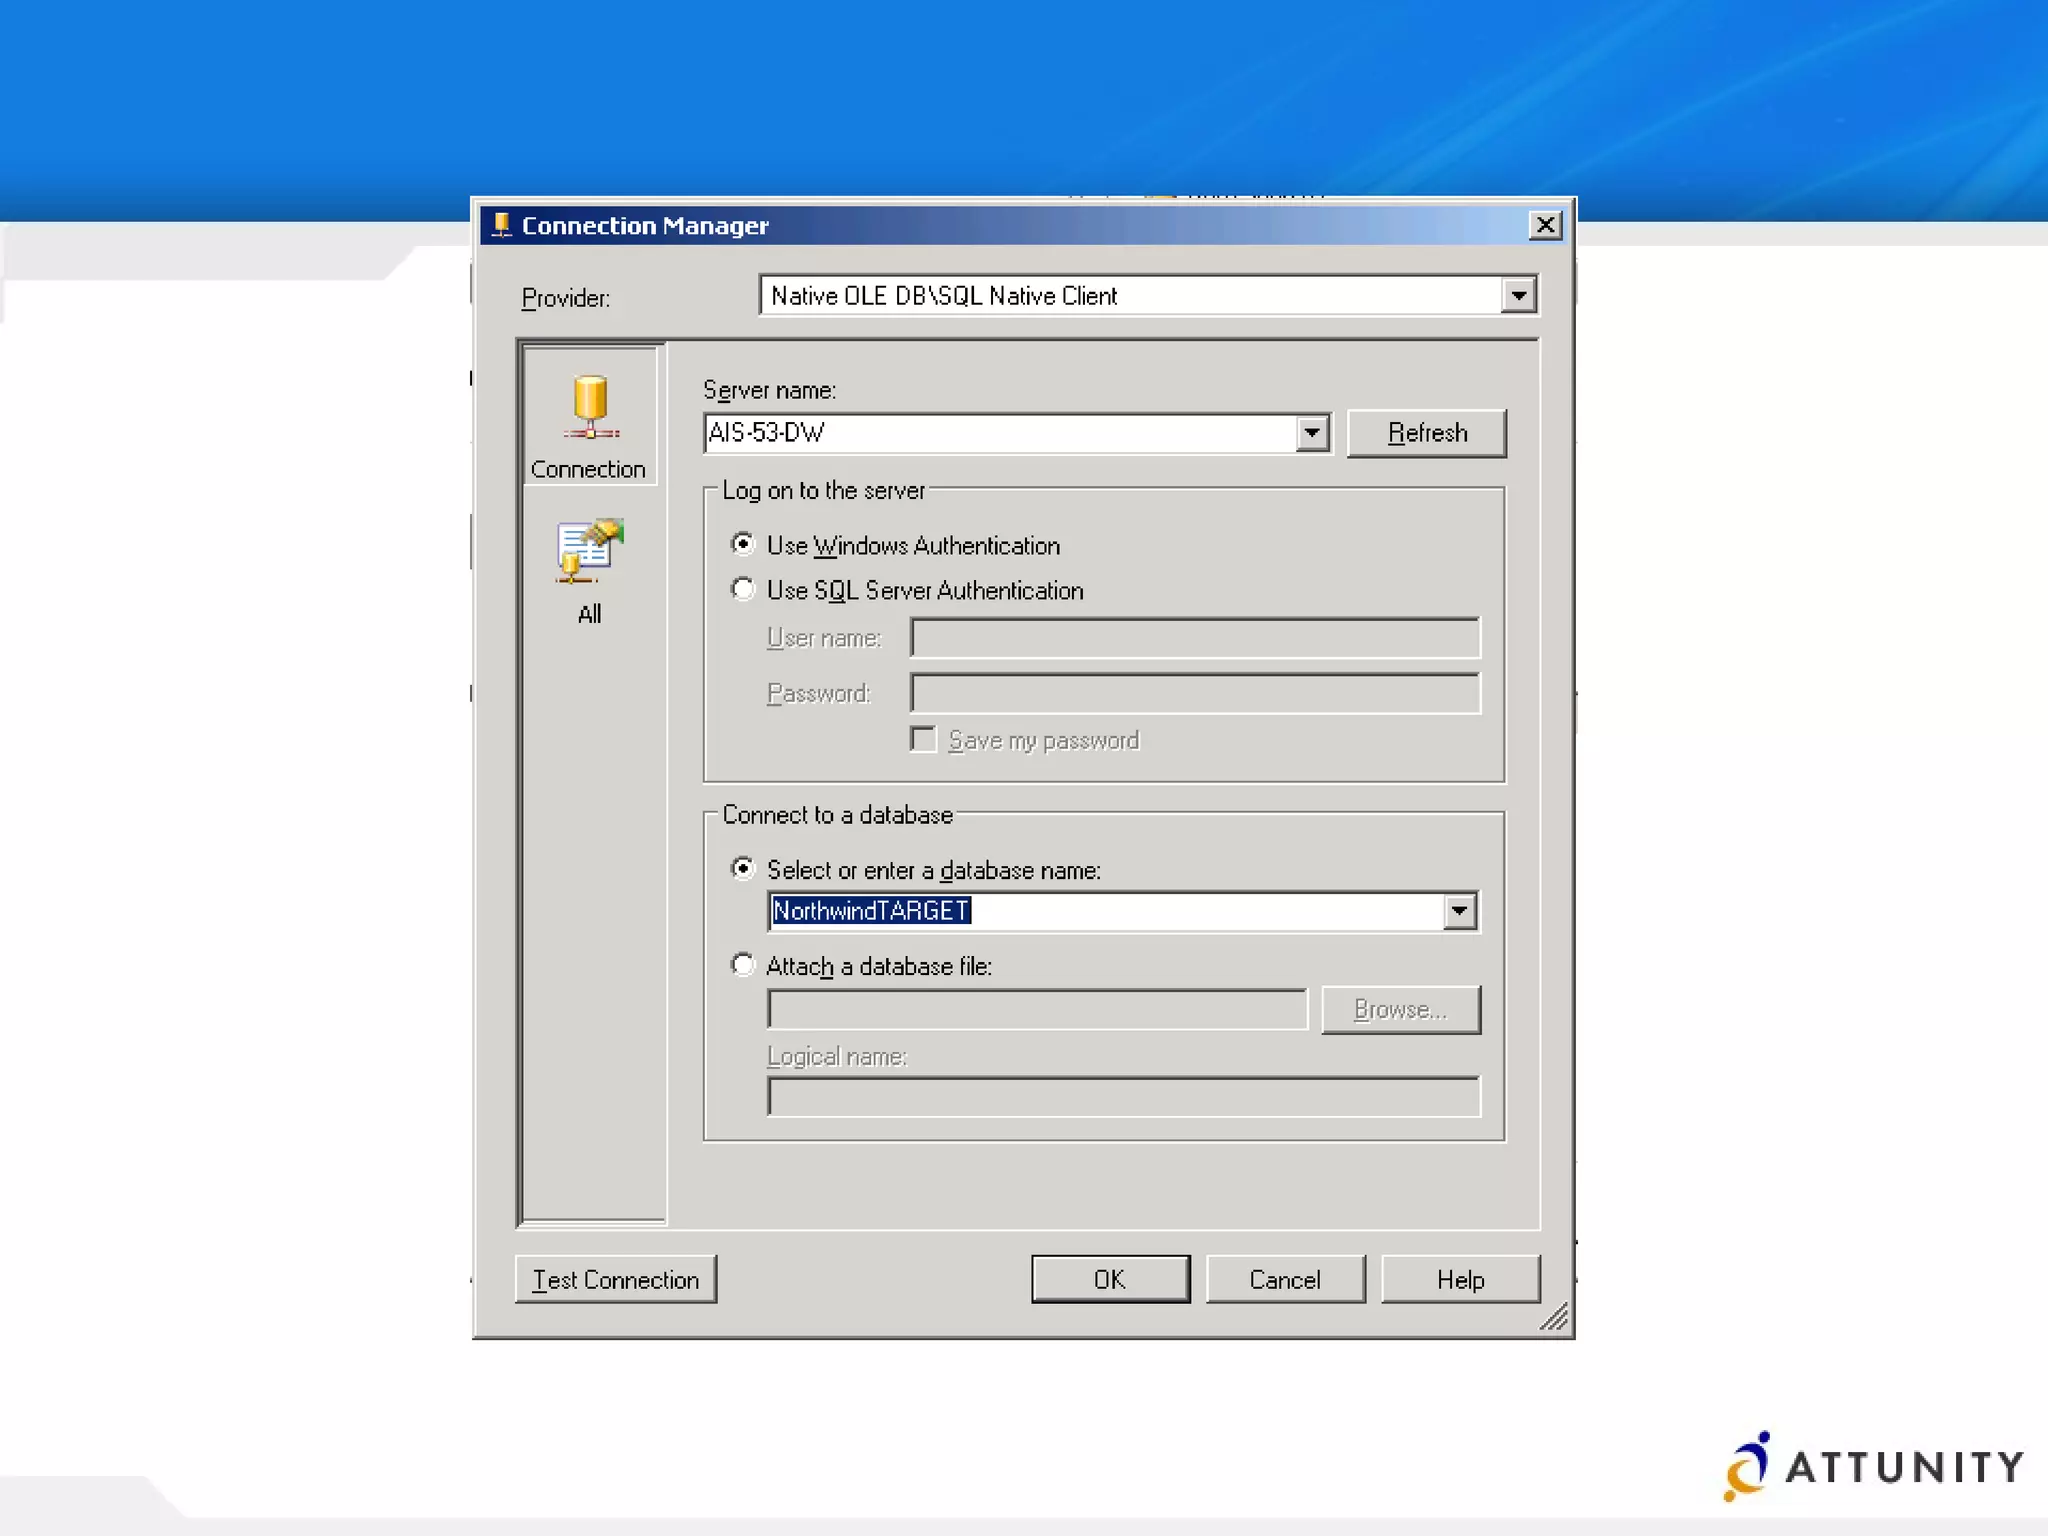
Task: Expand the database name dropdown arrow
Action: (1459, 911)
